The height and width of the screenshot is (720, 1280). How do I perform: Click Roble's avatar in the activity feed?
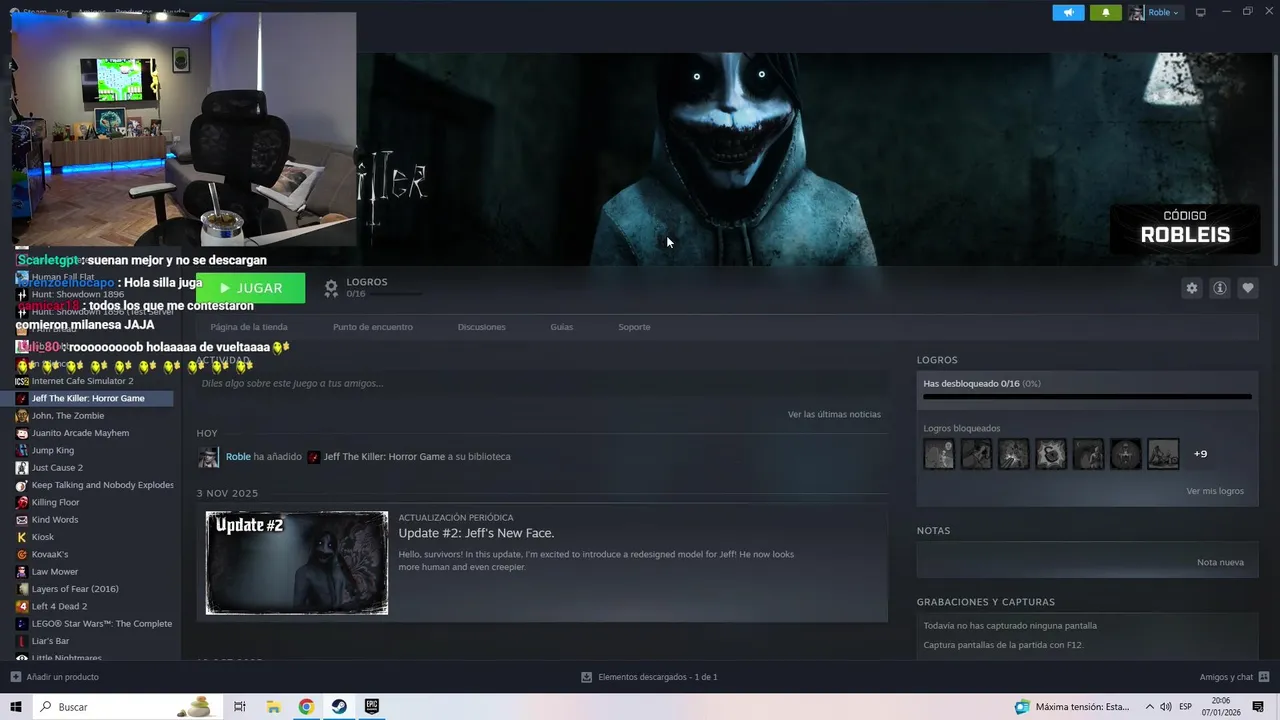pos(208,457)
